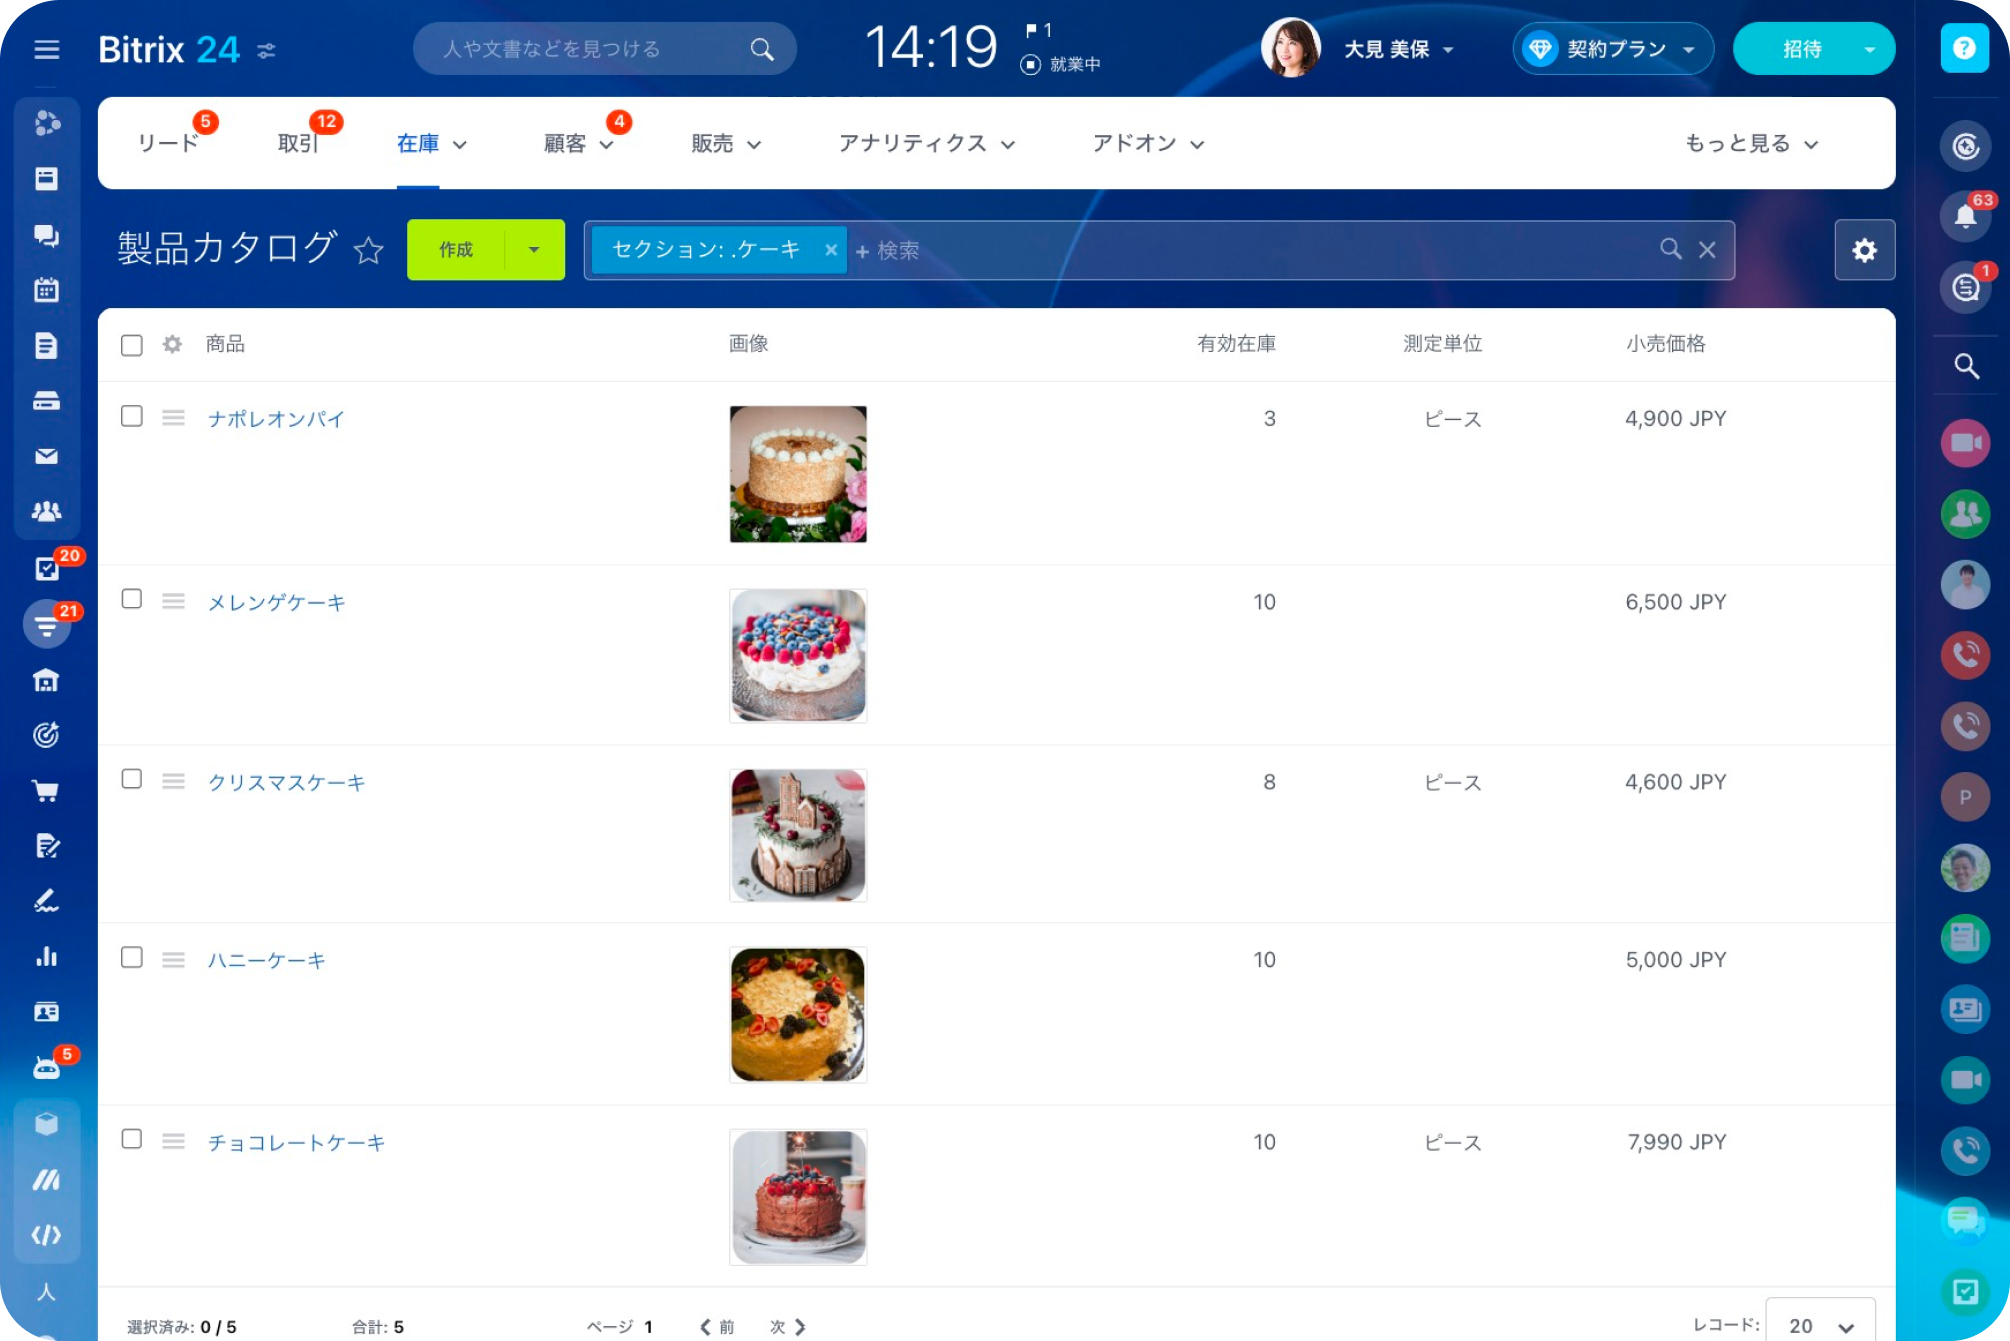Expand the 作成 button dropdown arrow
Image resolution: width=2010 pixels, height=1341 pixels.
(x=534, y=250)
